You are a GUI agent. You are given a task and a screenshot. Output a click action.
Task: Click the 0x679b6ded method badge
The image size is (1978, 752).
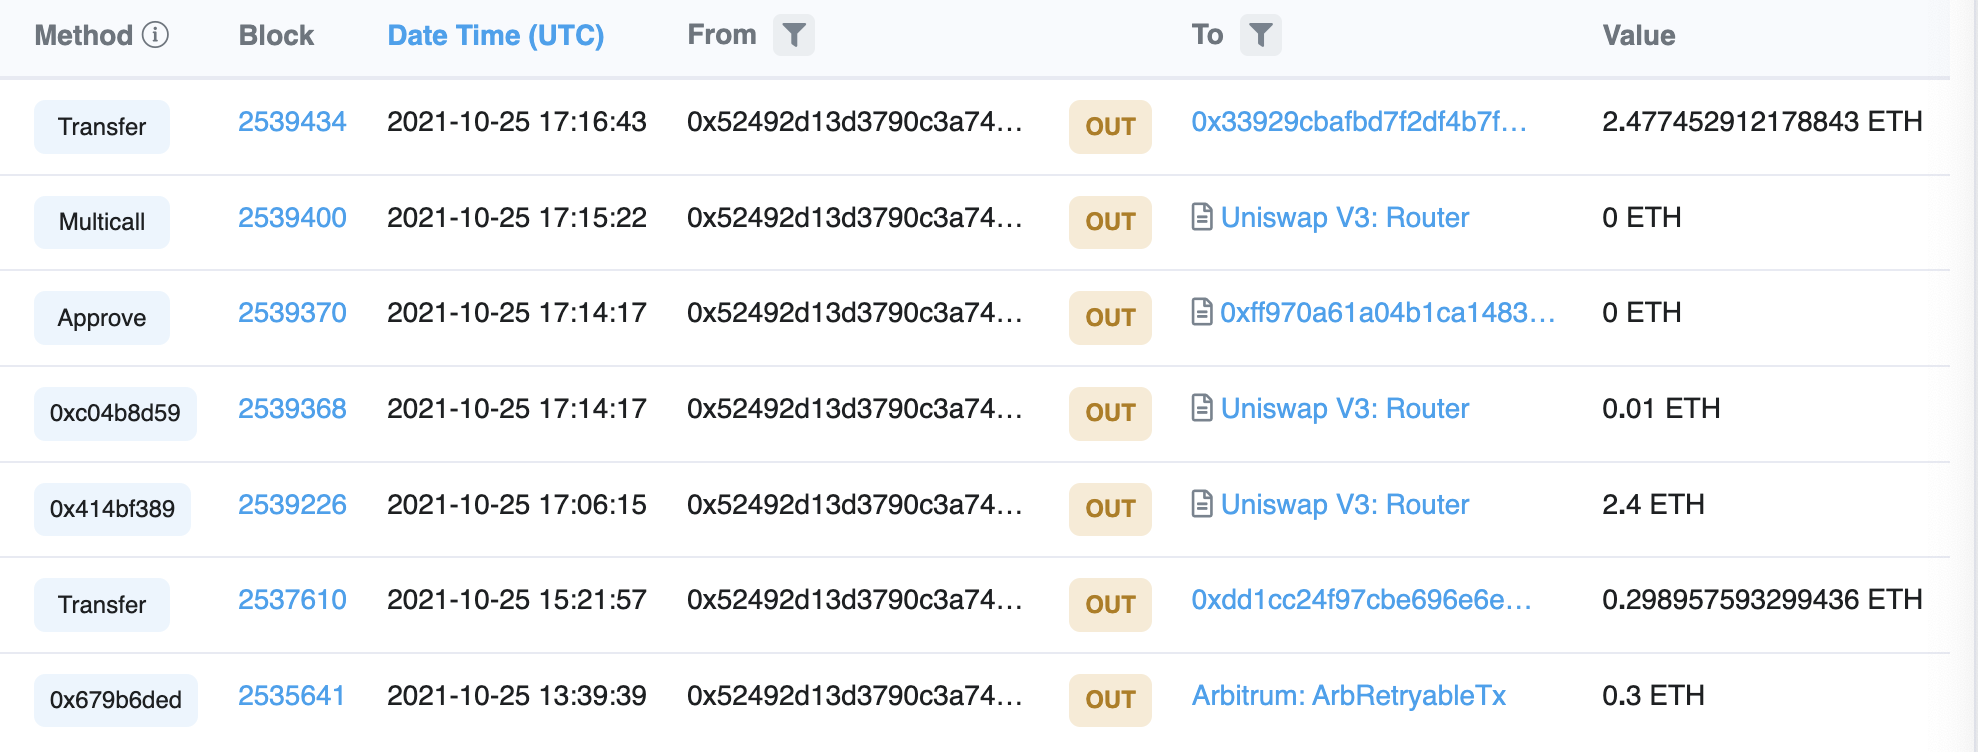[115, 700]
